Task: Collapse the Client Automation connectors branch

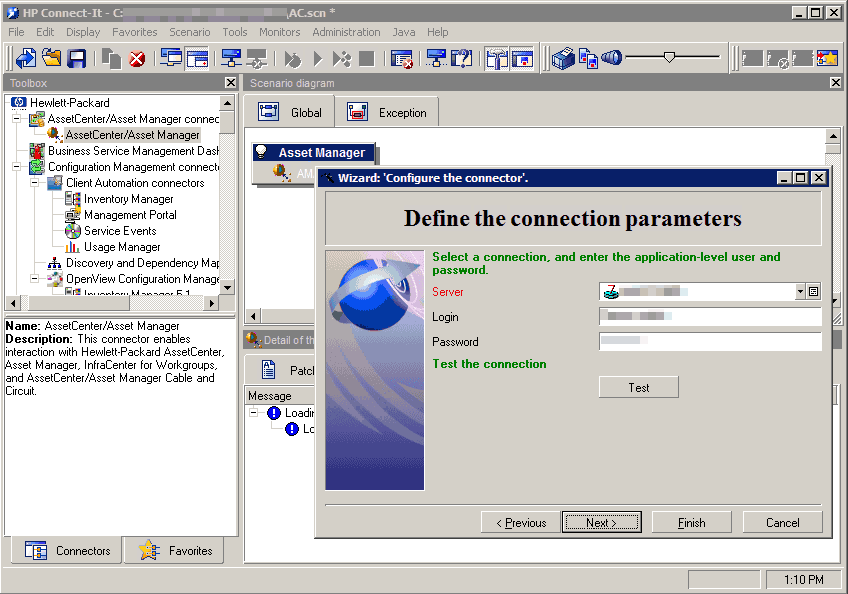Action: click(x=35, y=182)
